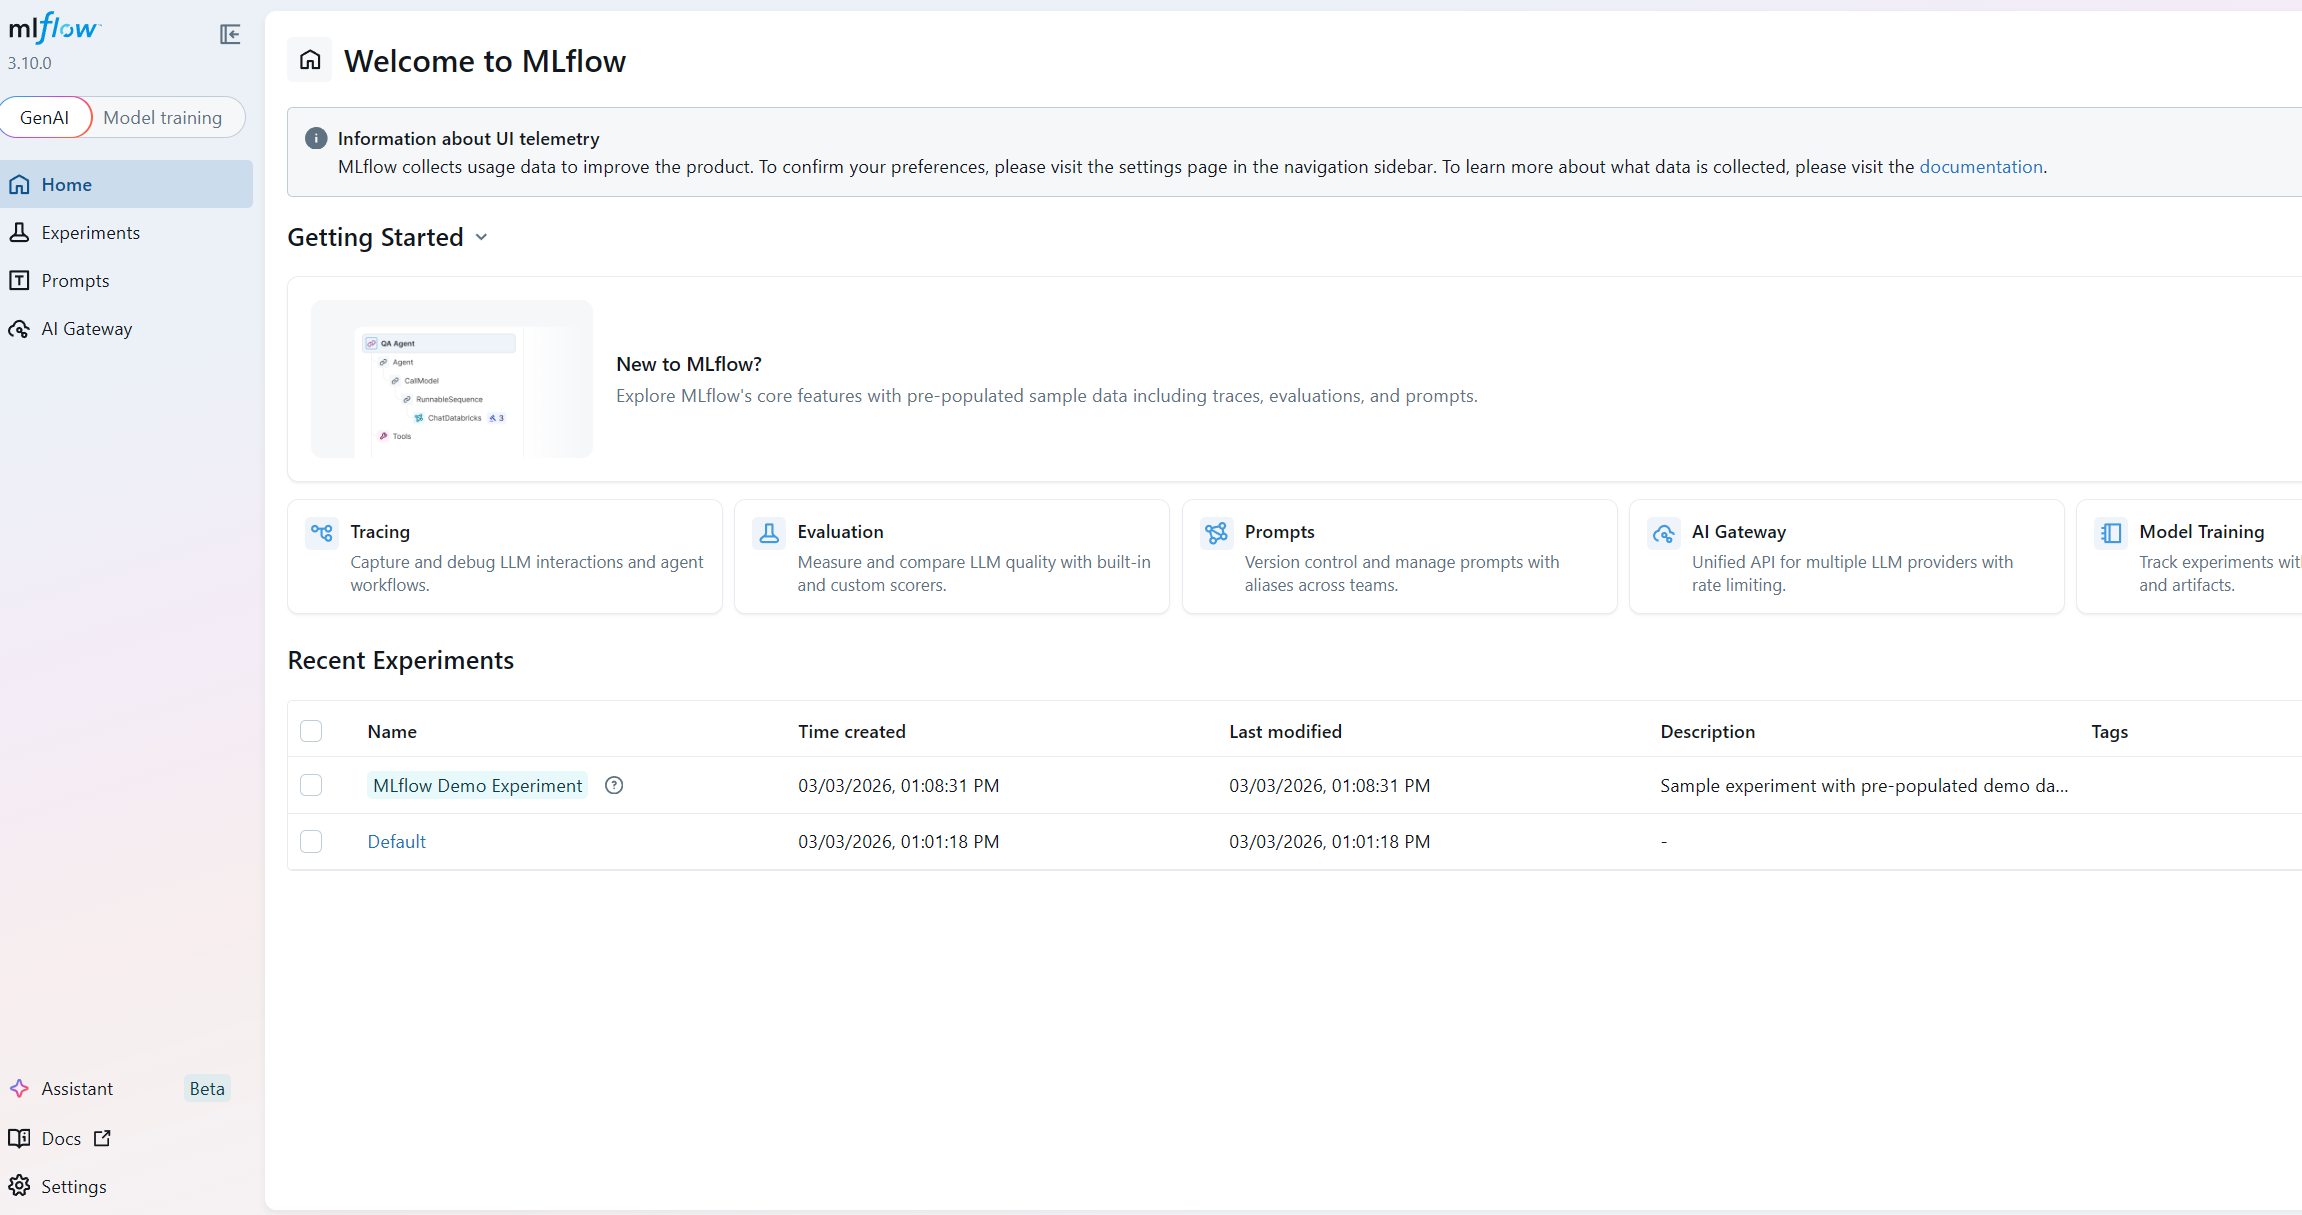Click the 3.10.0 version number
Image resolution: width=2302 pixels, height=1215 pixels.
tap(30, 63)
